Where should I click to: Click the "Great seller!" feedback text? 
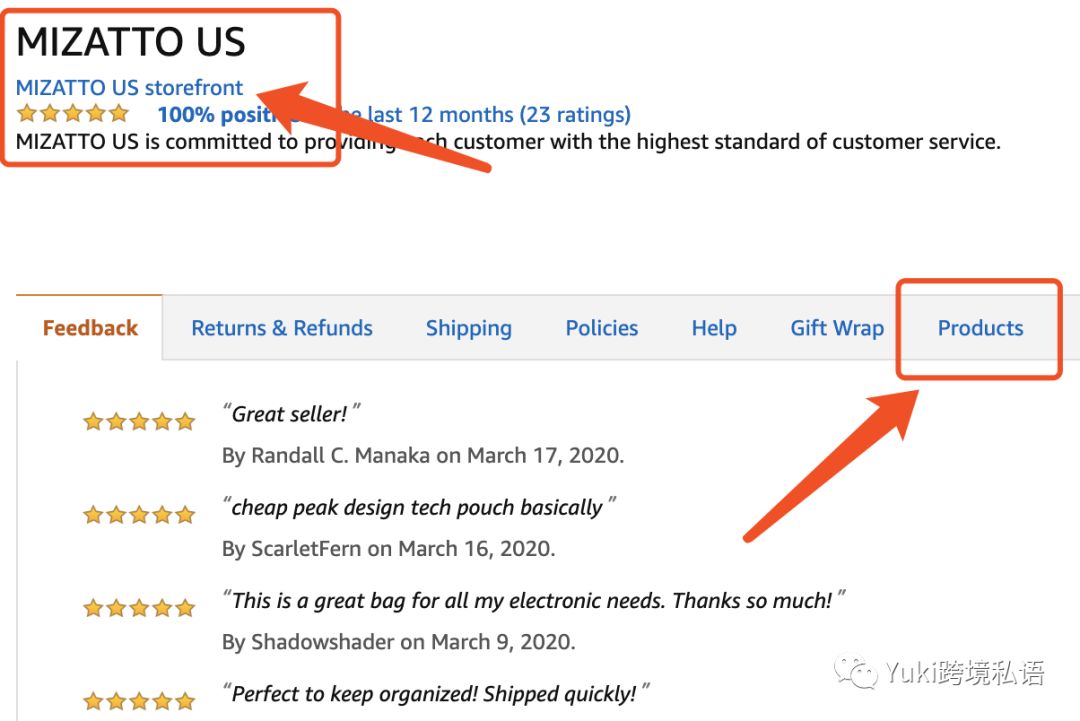tap(291, 414)
